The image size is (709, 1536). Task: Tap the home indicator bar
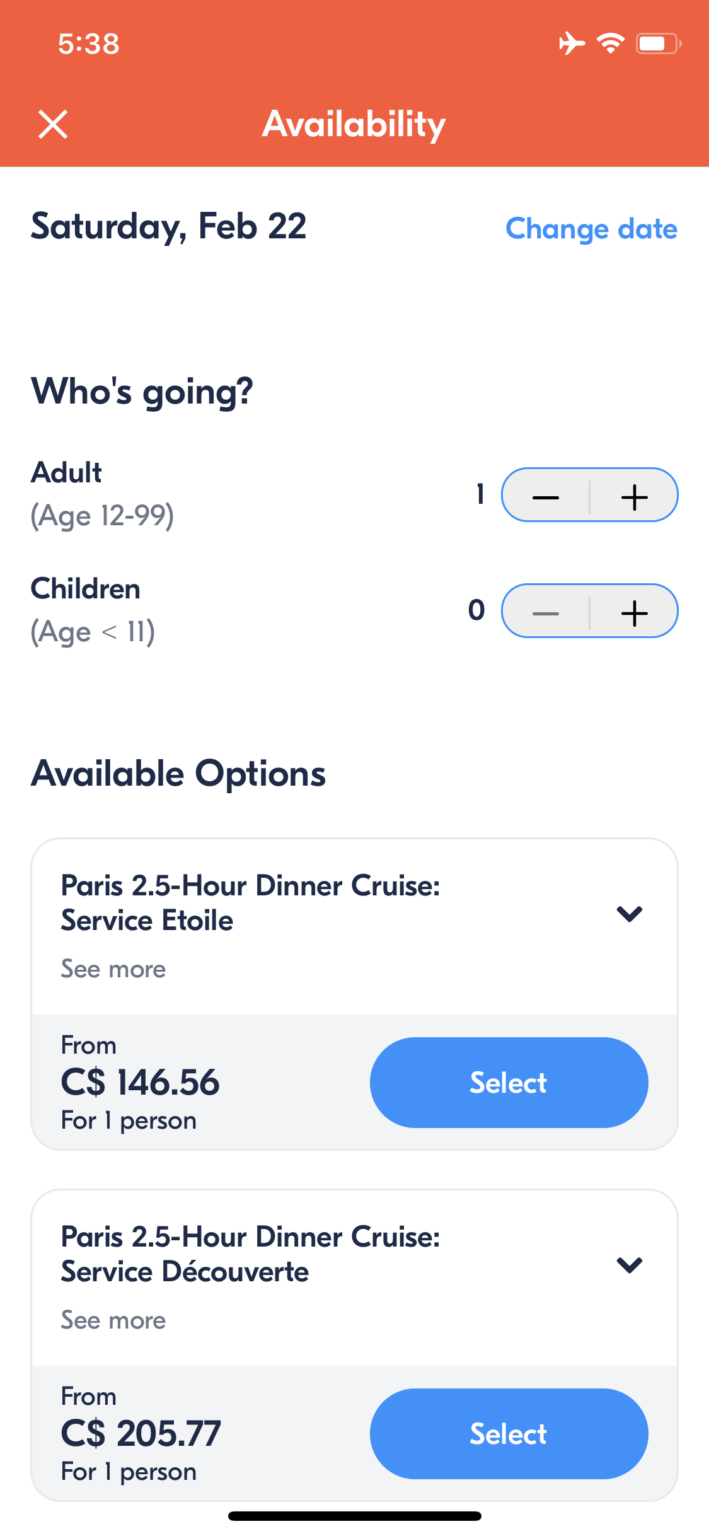354,1514
